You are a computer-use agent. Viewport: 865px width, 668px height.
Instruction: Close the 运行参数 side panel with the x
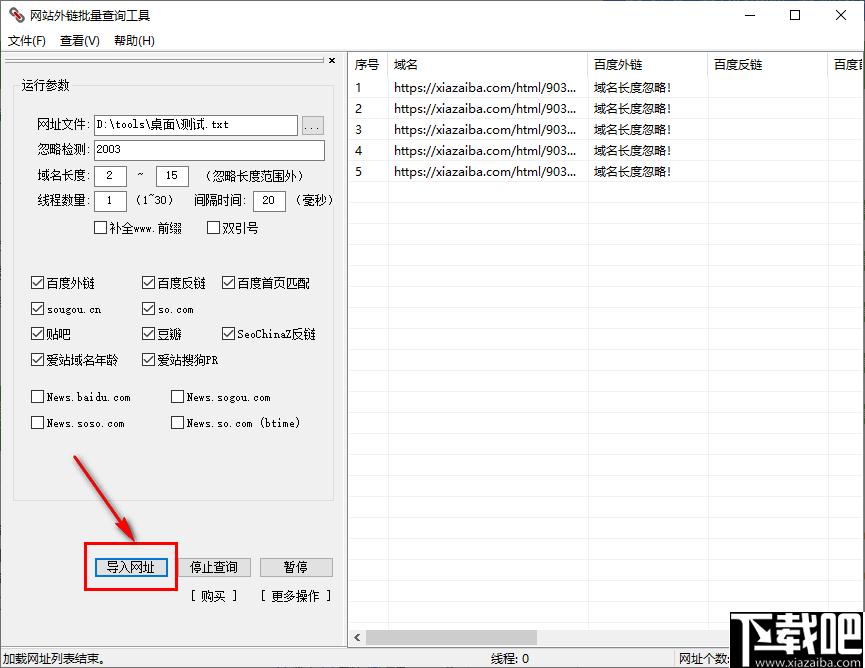(332, 61)
